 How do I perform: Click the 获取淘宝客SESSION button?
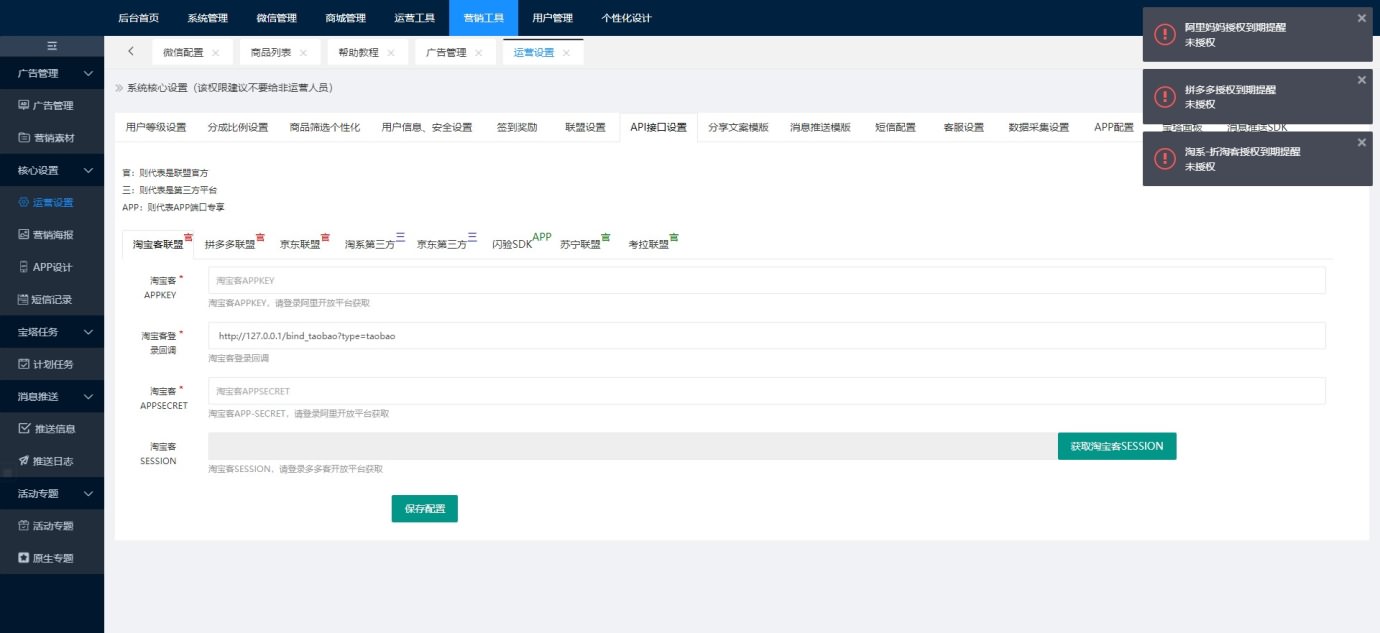point(1117,446)
